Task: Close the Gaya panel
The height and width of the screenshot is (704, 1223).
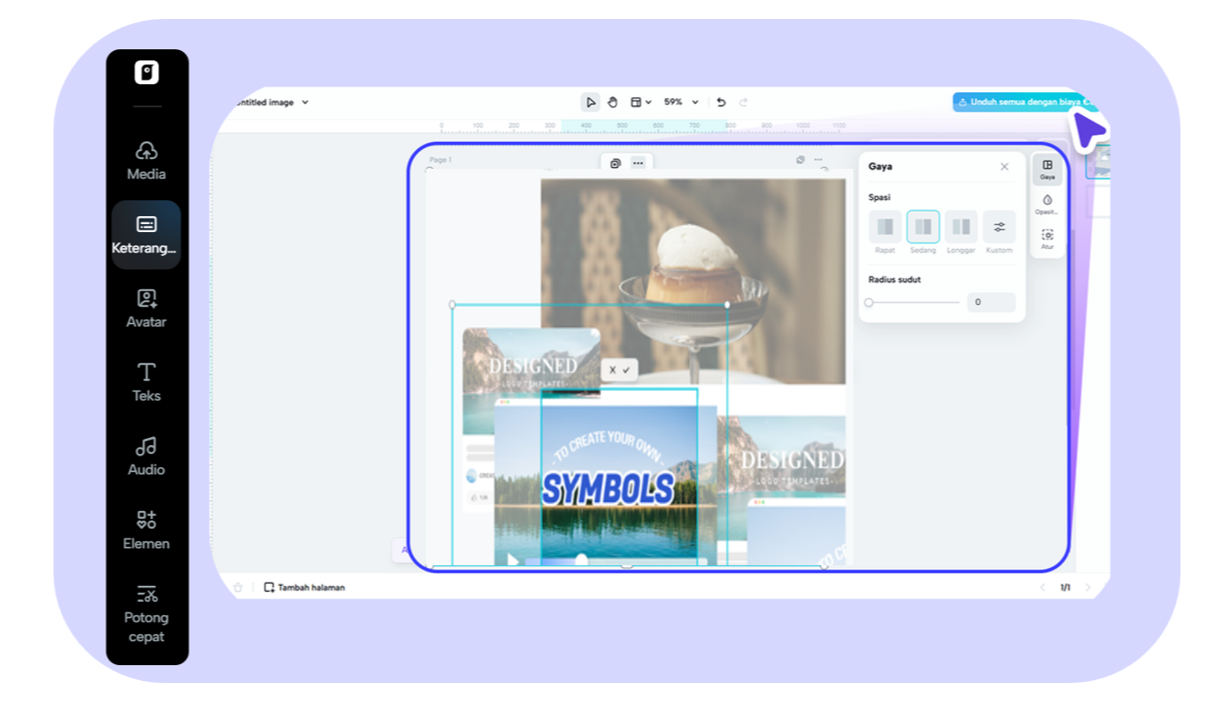Action: tap(1004, 167)
